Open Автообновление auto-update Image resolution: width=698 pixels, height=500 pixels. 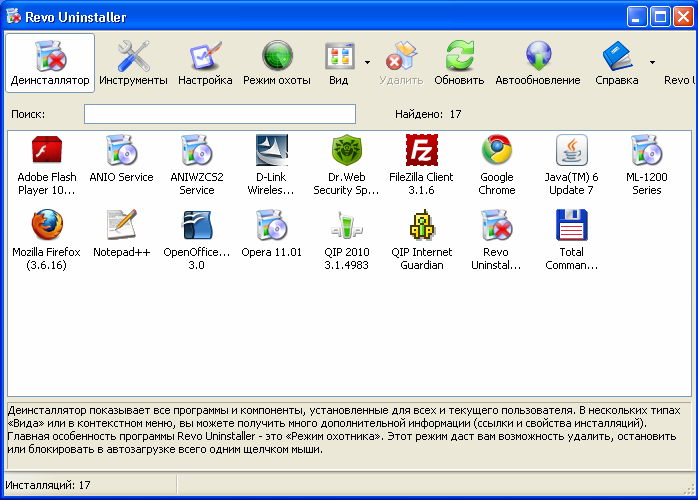tap(538, 63)
